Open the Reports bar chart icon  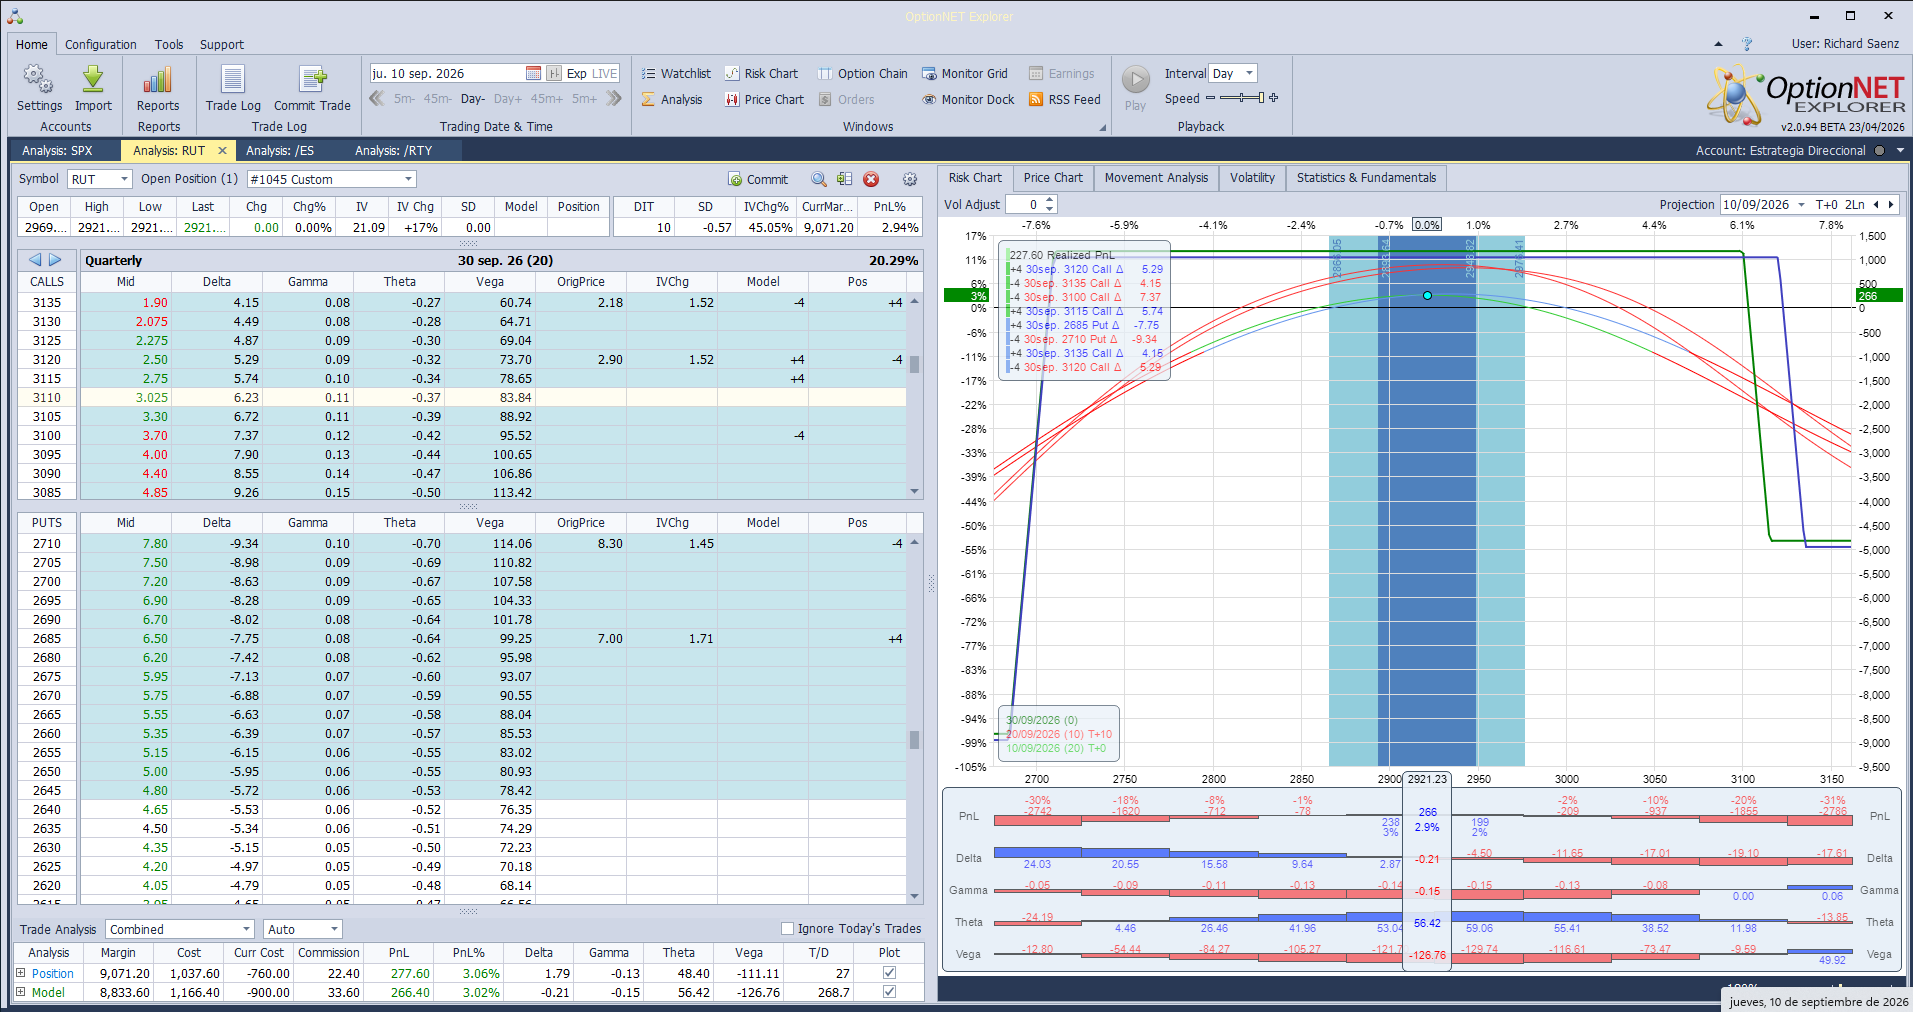coord(158,80)
